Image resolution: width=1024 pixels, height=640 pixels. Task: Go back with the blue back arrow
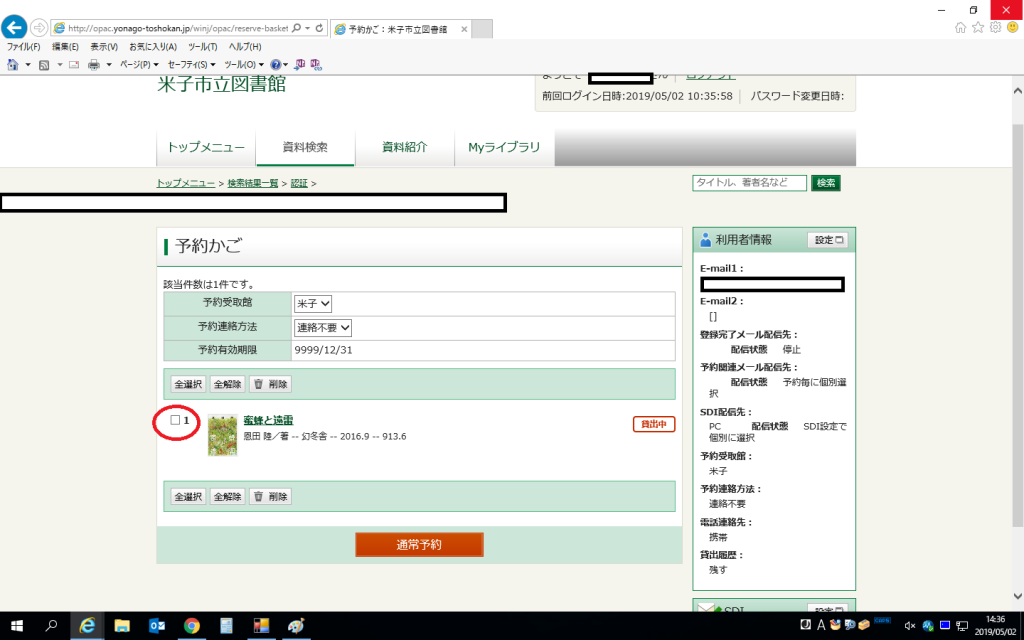pyautogui.click(x=14, y=27)
